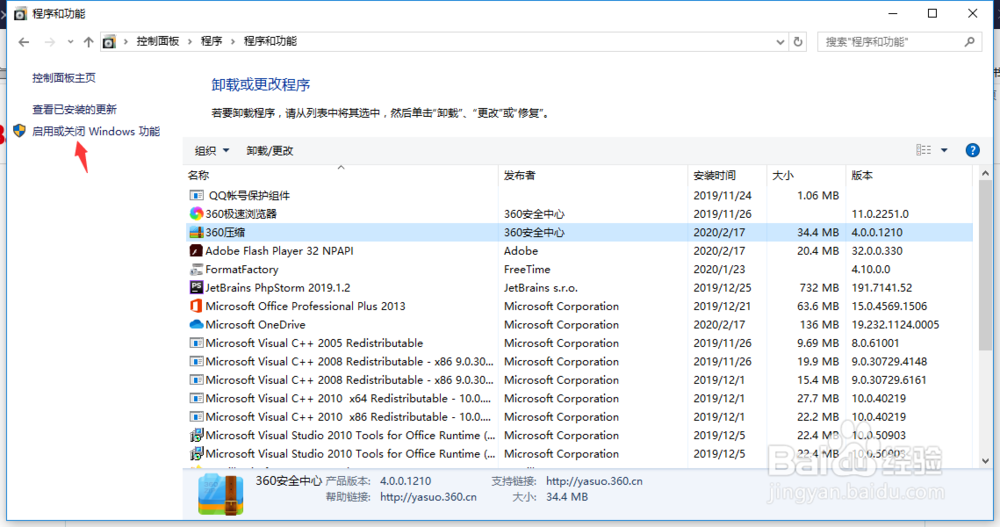Click the vertical scrollbar thumb
This screenshot has height=527, width=1000.
coord(985,265)
